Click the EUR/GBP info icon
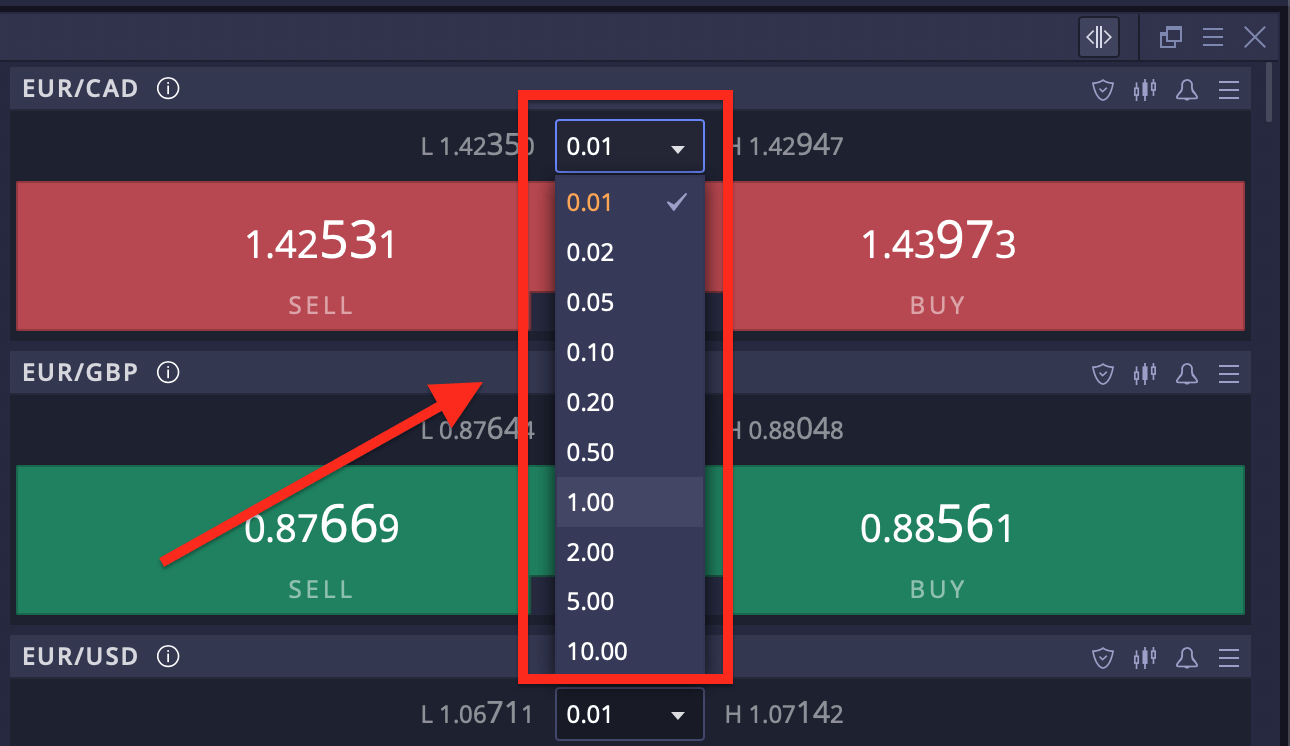1290x746 pixels. click(167, 372)
